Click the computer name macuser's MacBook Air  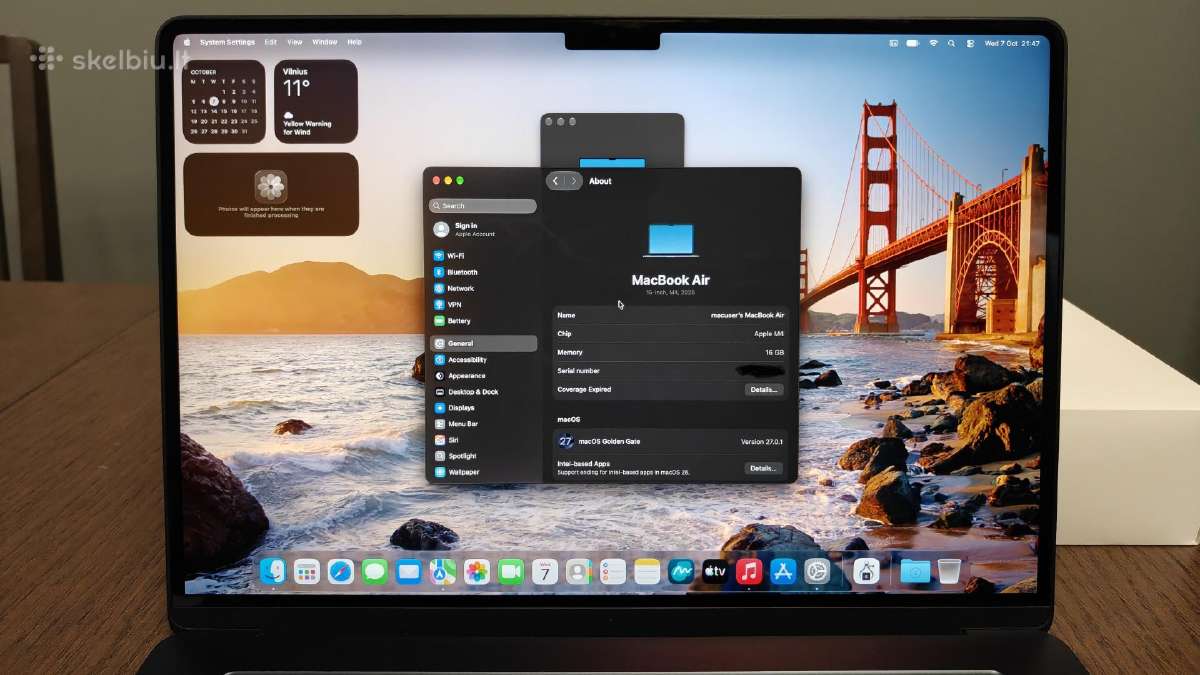pyautogui.click(x=748, y=315)
